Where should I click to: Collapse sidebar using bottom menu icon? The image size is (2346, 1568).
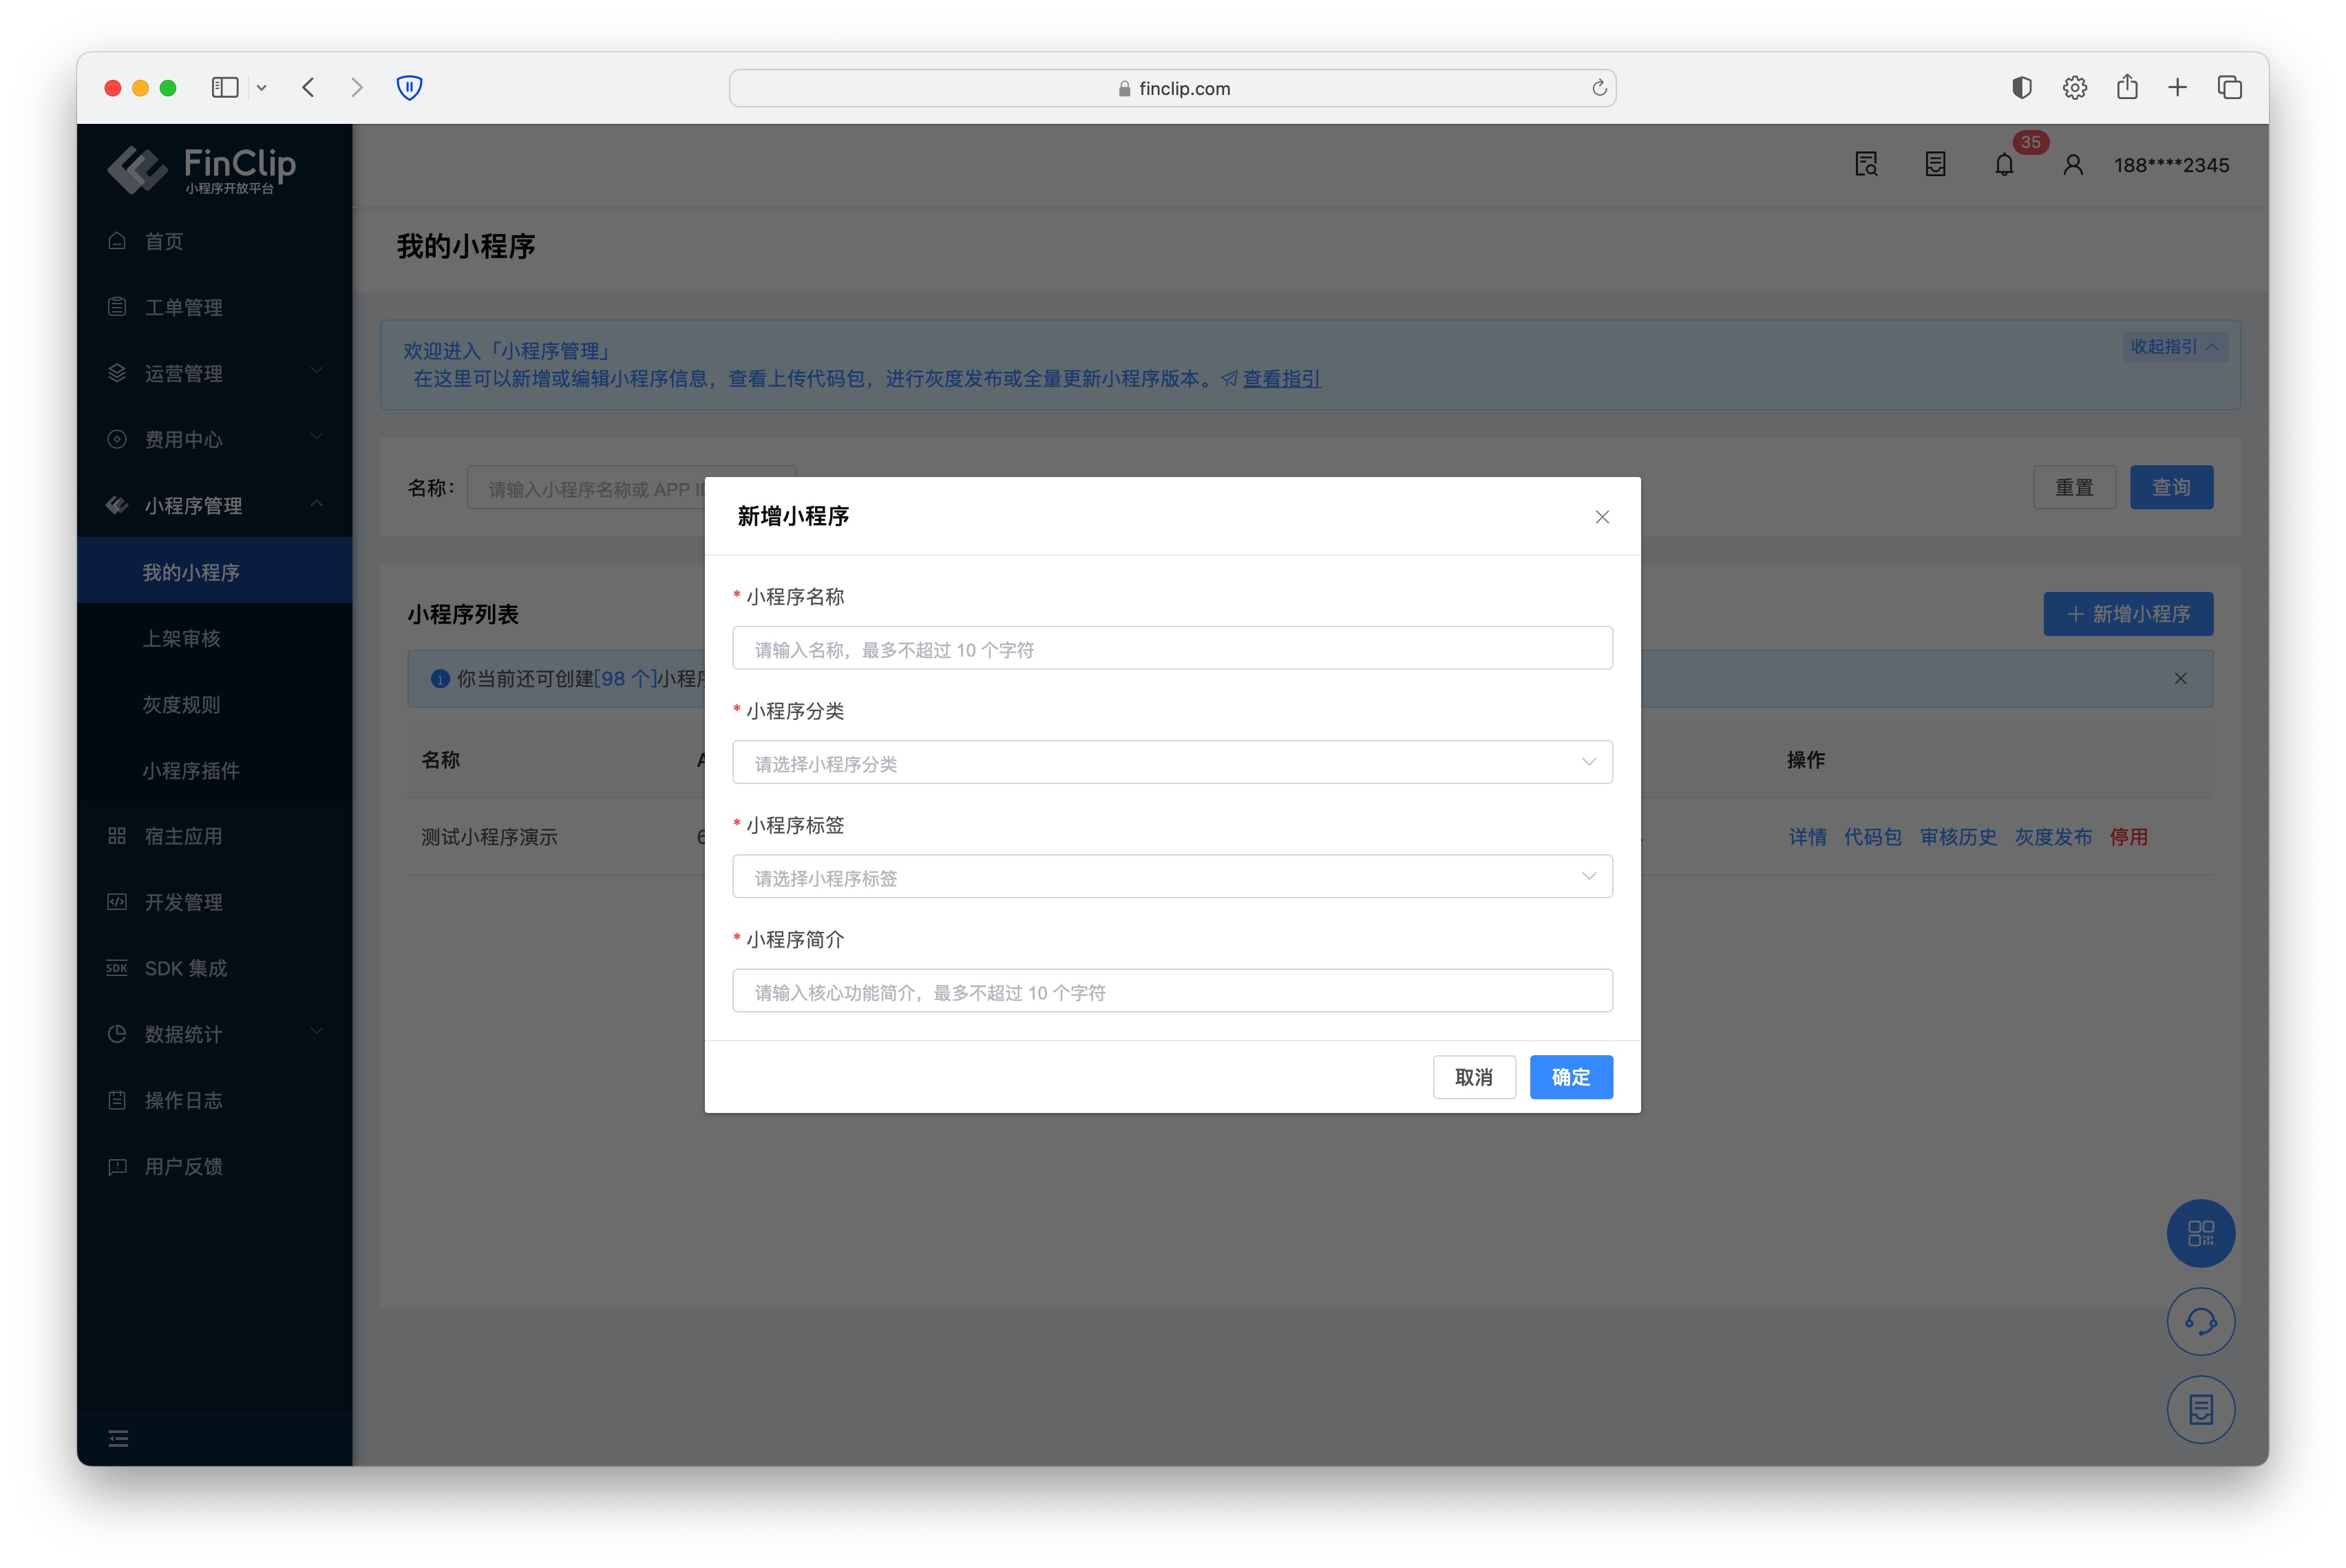[118, 1438]
